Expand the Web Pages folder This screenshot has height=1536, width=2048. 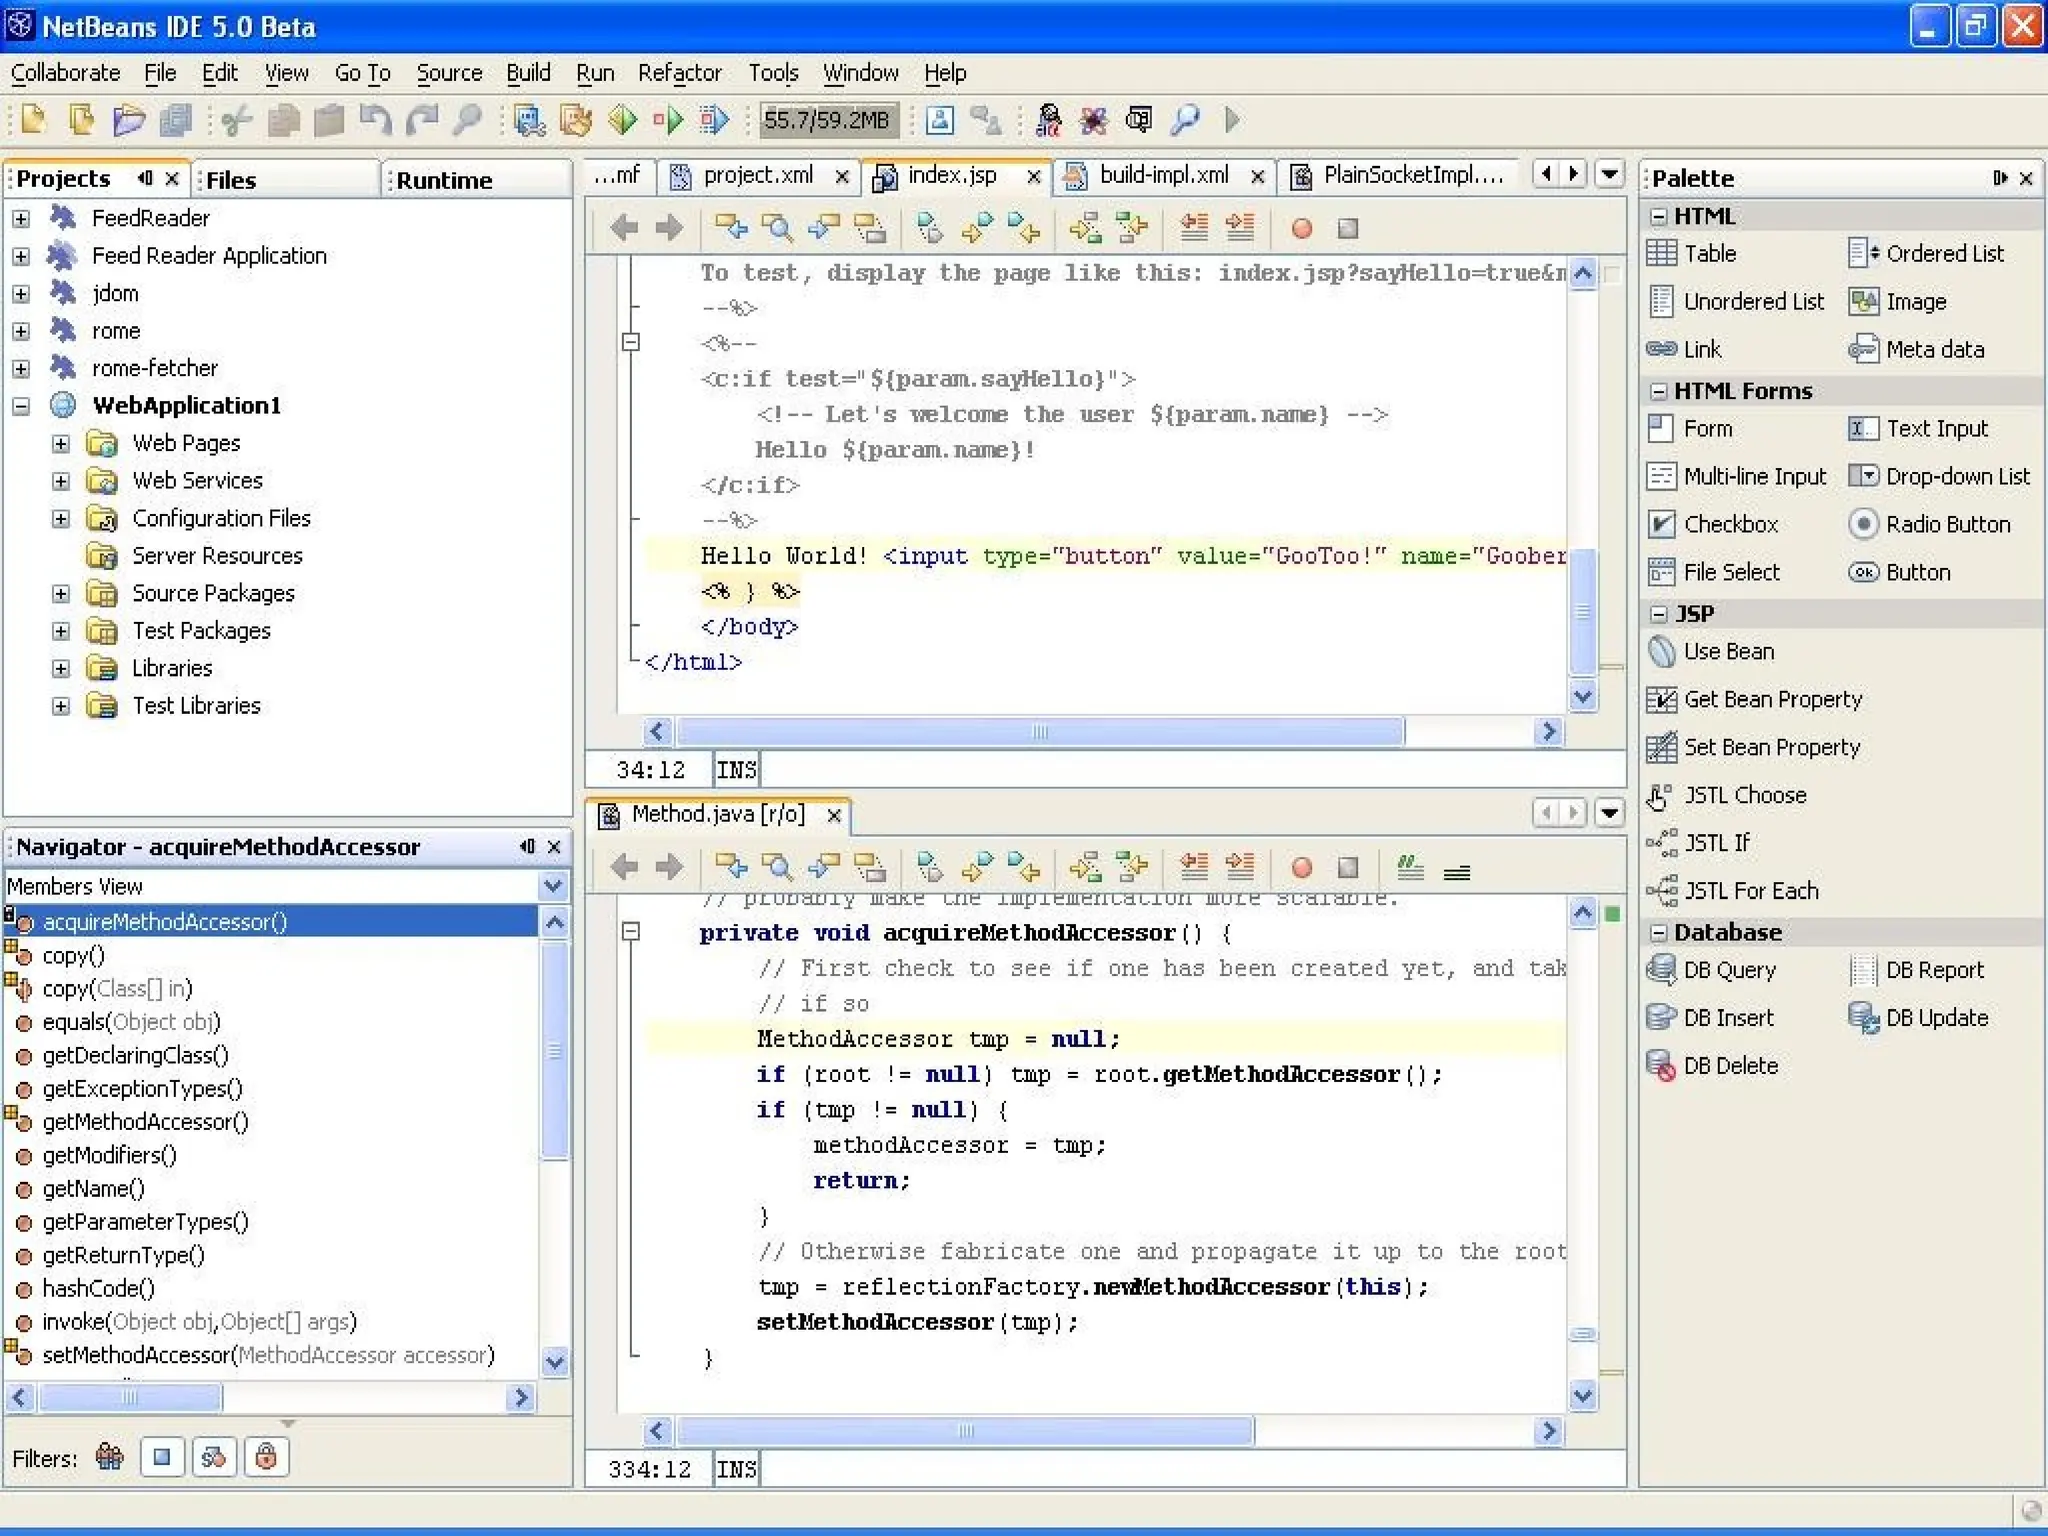click(x=61, y=444)
